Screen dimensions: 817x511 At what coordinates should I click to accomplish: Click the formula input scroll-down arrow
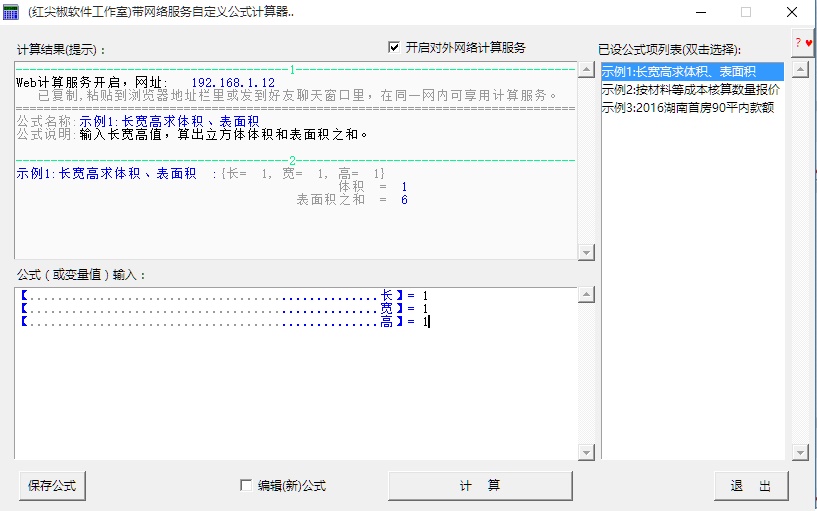tap(584, 453)
